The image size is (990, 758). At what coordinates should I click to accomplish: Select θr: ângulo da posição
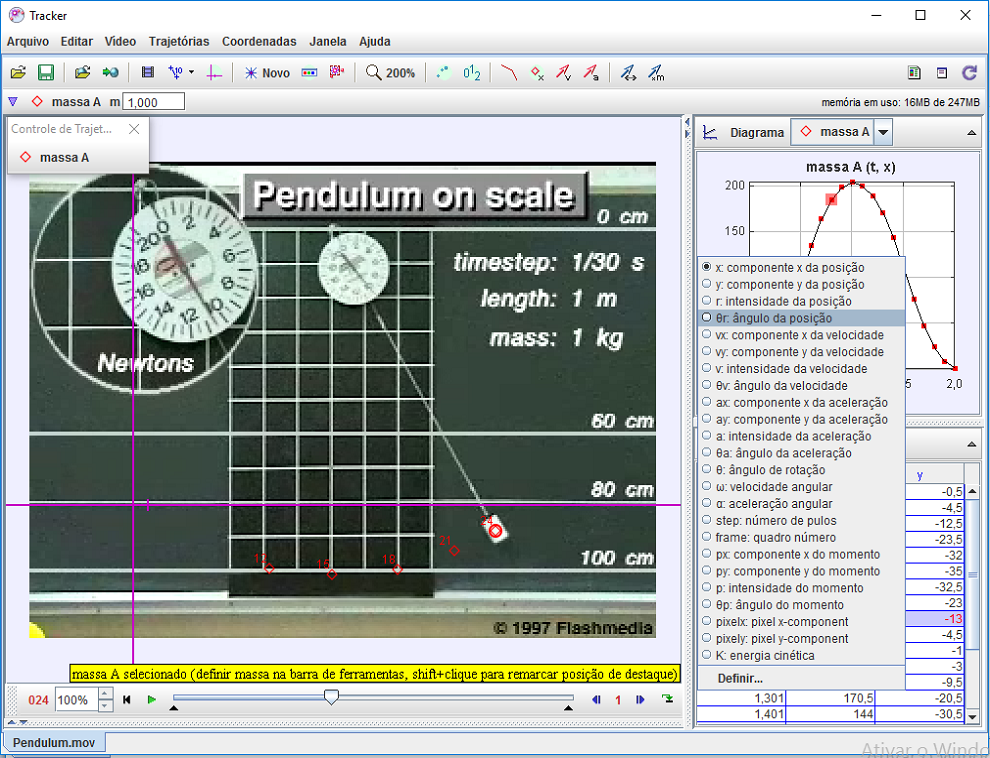click(x=802, y=318)
